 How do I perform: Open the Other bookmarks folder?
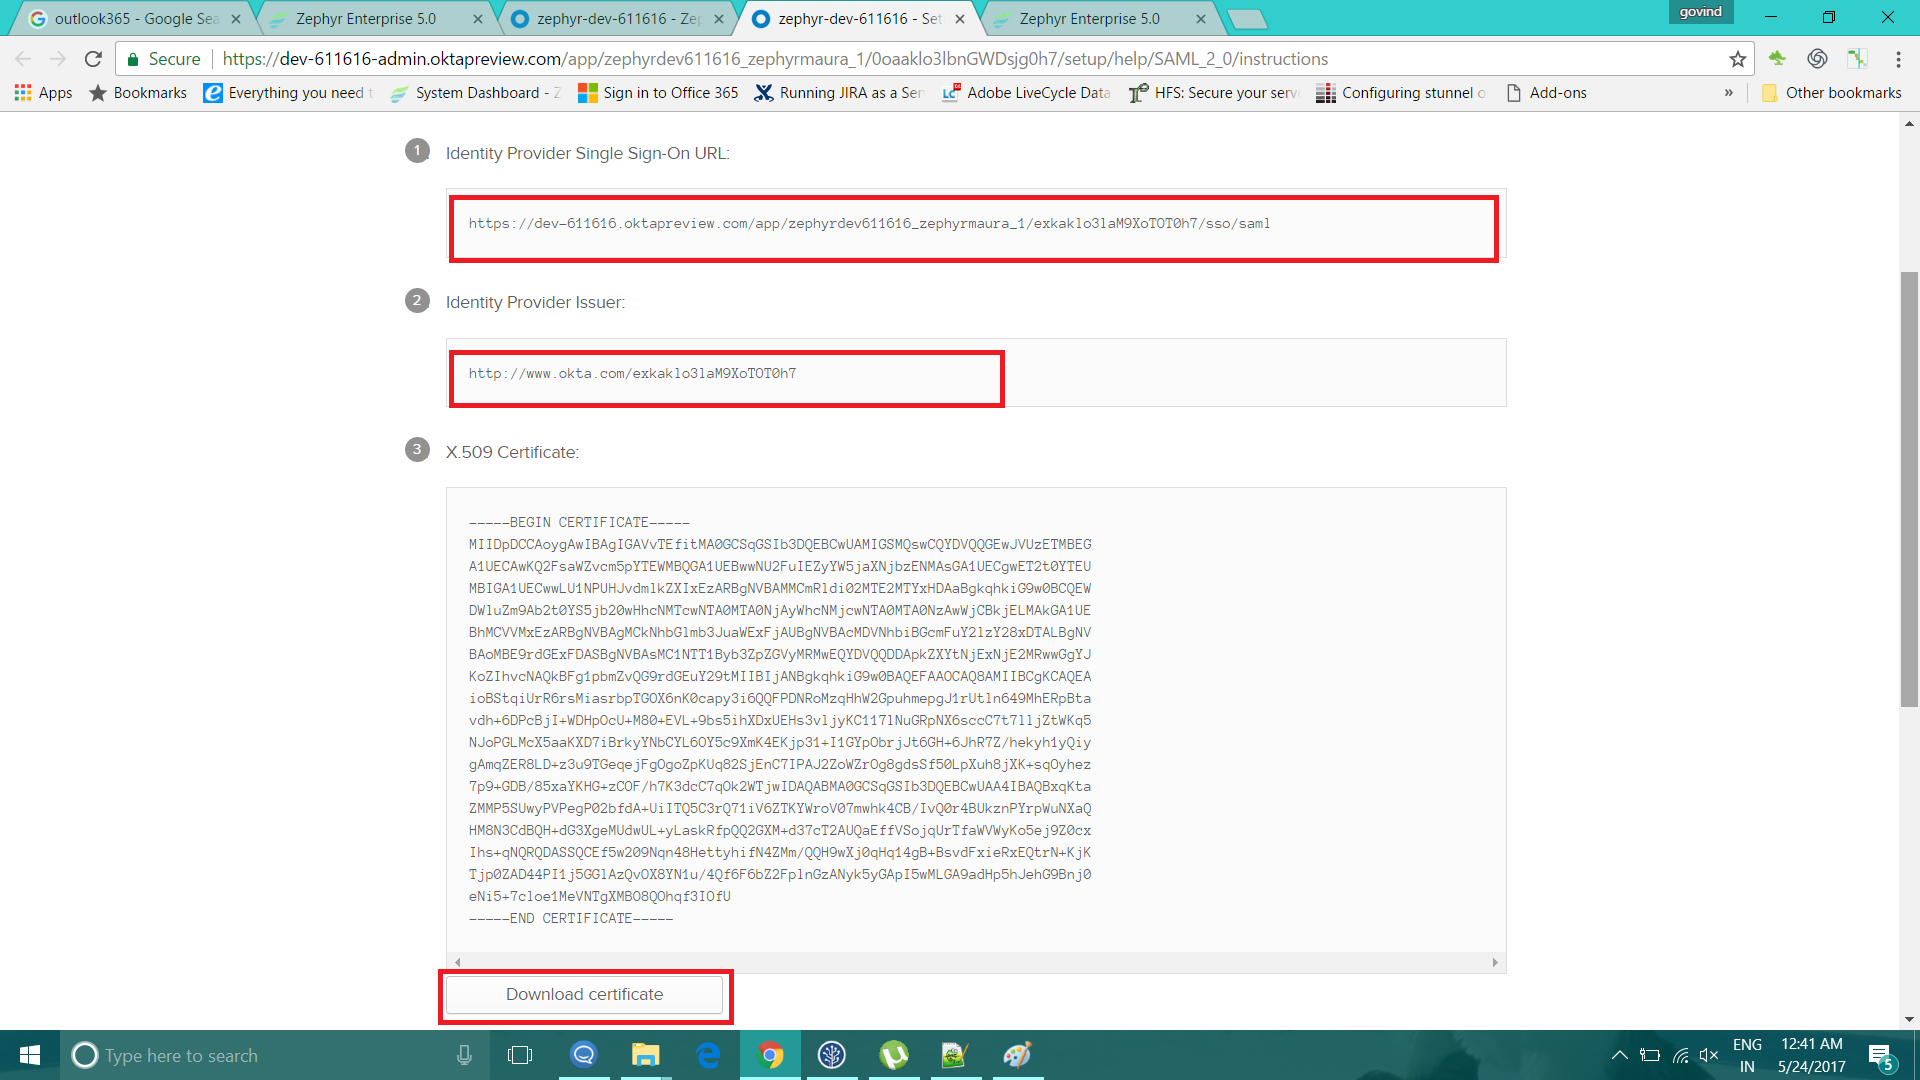click(x=1831, y=93)
